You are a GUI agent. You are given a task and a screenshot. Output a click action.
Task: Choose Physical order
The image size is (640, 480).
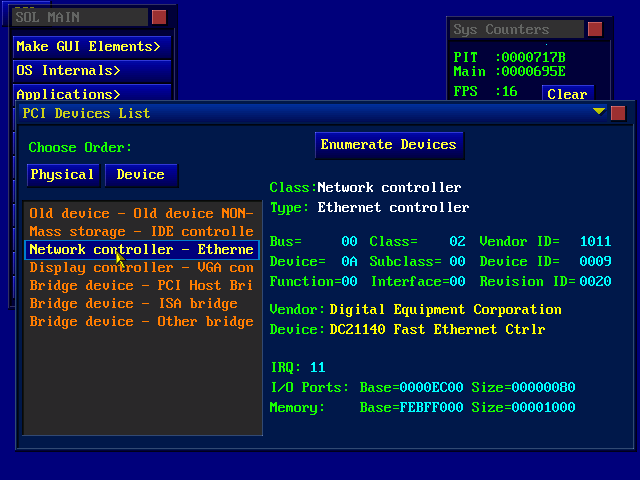click(x=63, y=175)
